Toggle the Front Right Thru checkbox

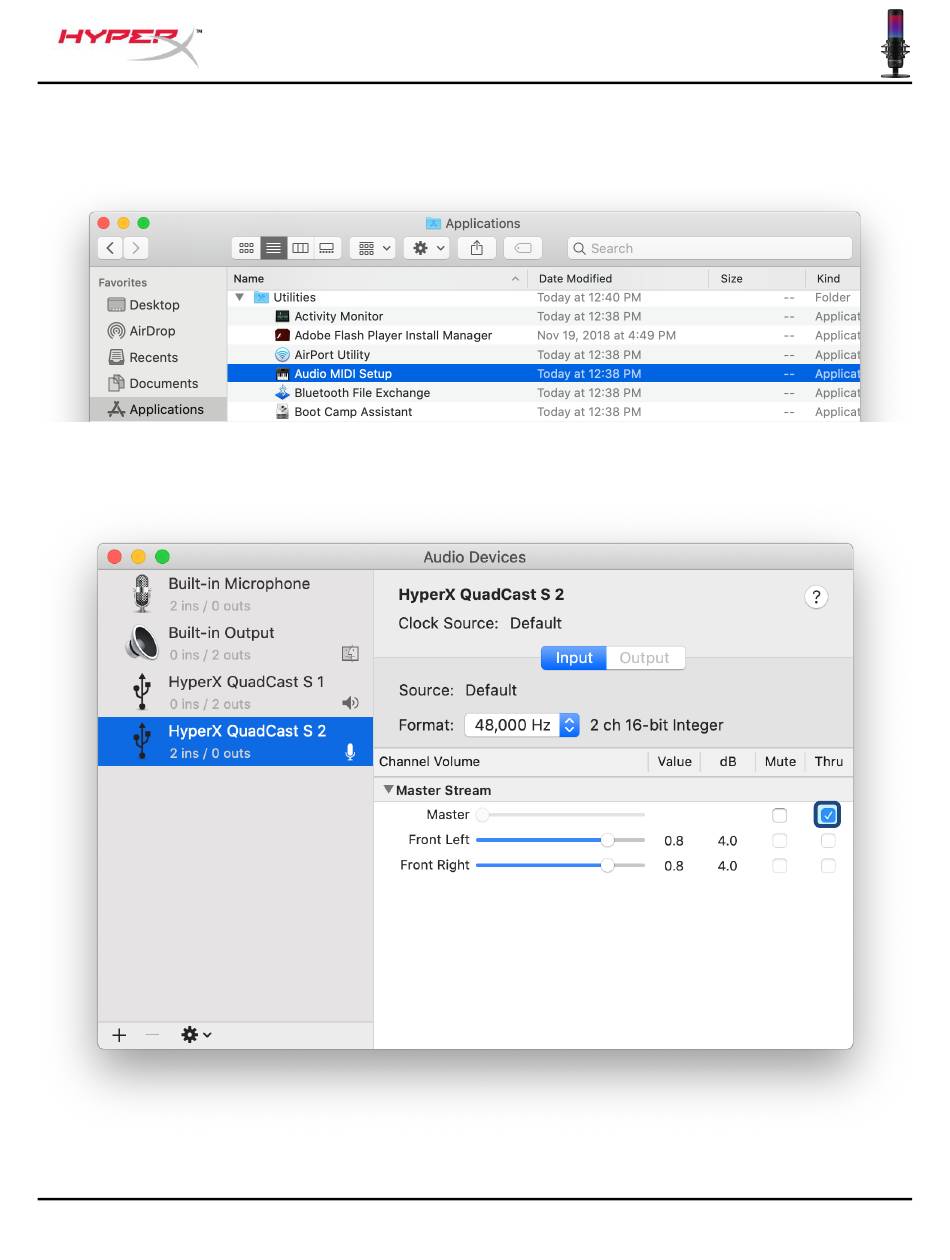pyautogui.click(x=828, y=865)
